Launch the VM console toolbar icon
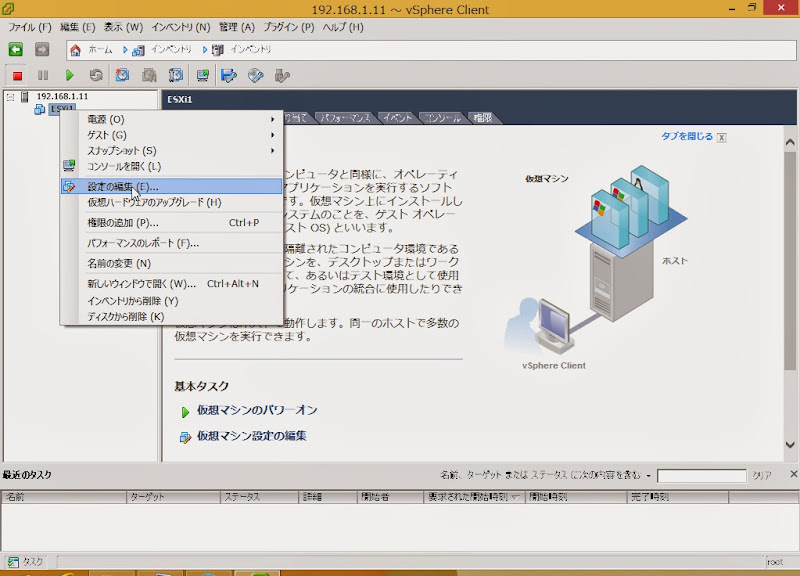 tap(203, 76)
